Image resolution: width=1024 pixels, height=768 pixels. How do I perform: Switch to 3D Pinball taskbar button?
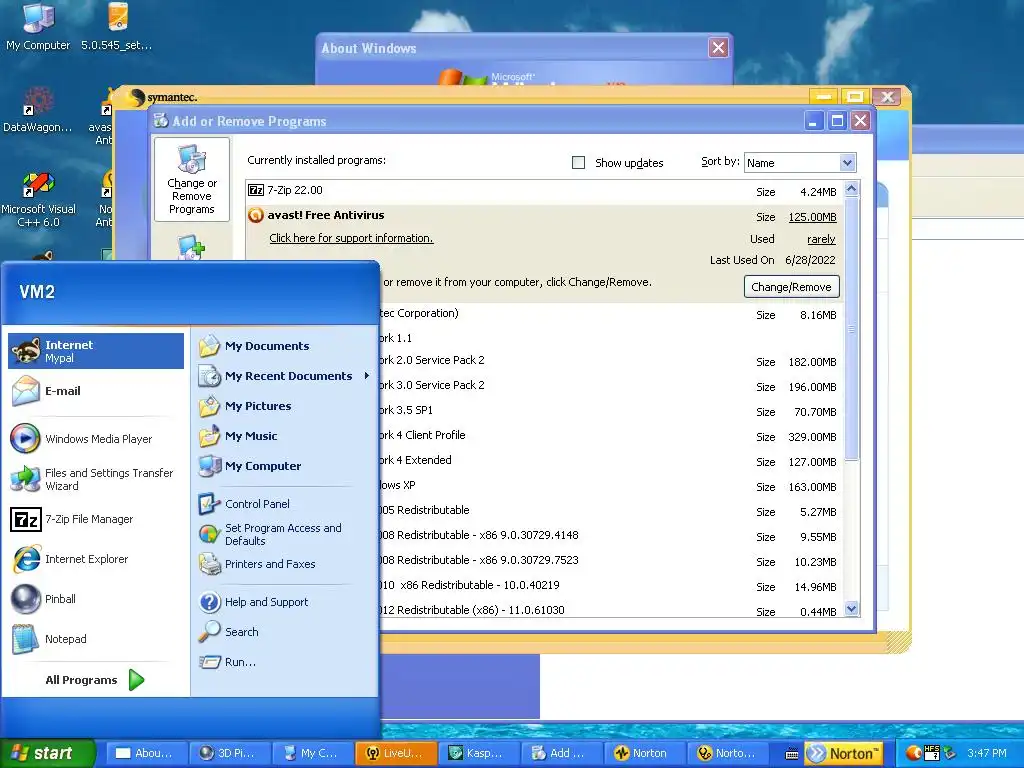(228, 753)
